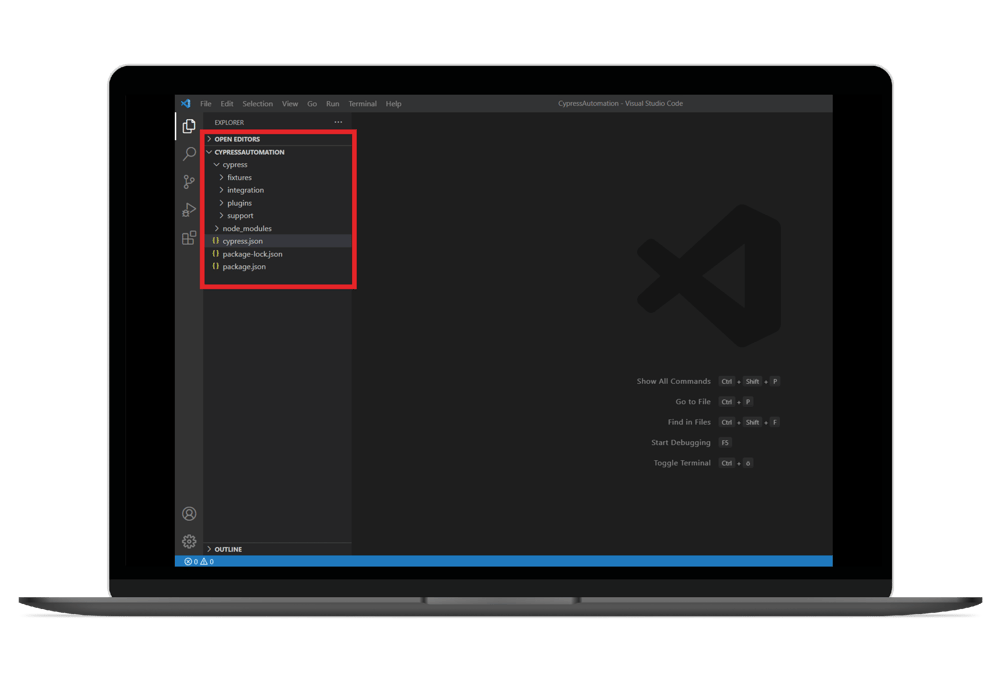Expand the integration folder chevron
Viewport: 1000px width, 693px height.
pos(221,190)
